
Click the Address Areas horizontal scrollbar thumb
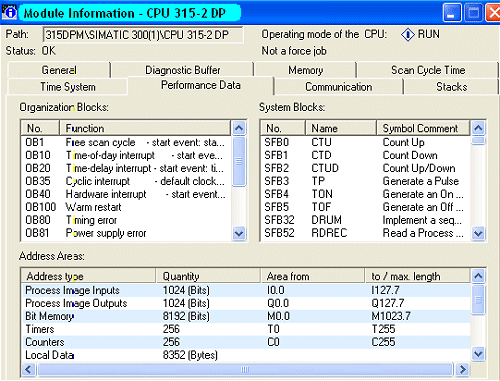coord(245,369)
